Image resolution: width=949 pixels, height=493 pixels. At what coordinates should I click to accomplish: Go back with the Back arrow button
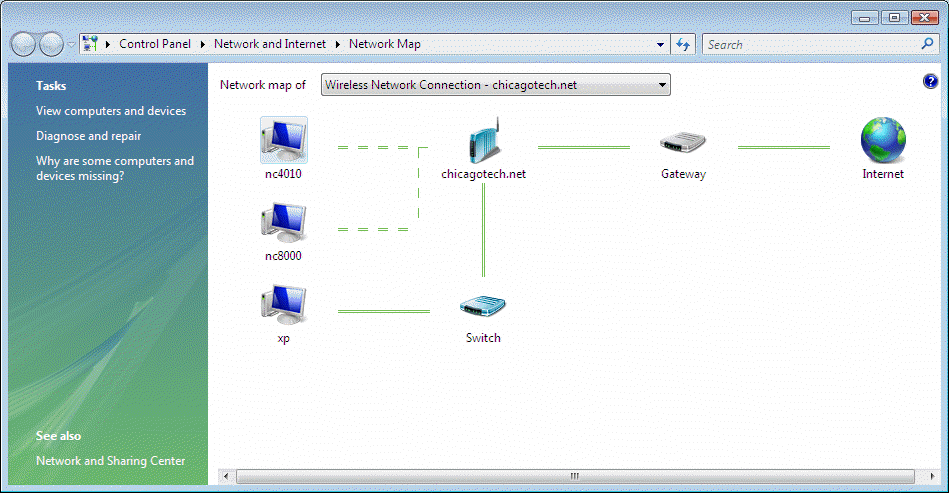(x=23, y=44)
